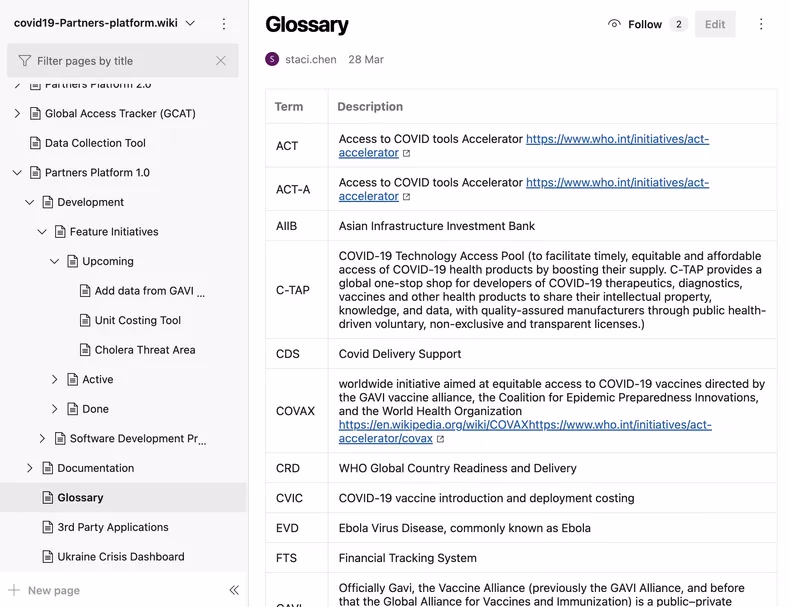
Task: Select the EVD term cell
Action: pyautogui.click(x=297, y=528)
